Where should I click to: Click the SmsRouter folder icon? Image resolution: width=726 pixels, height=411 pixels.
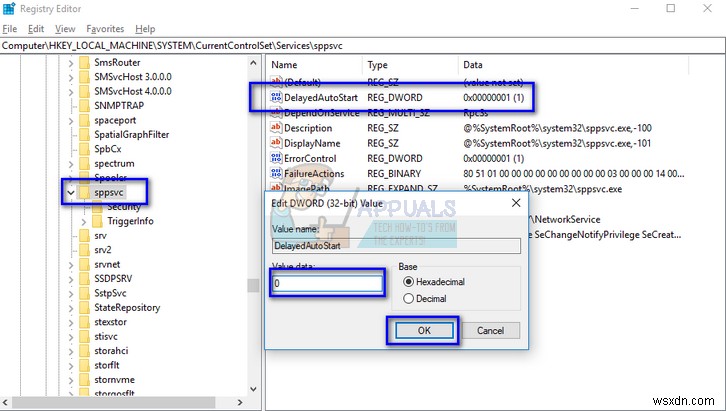coord(85,62)
